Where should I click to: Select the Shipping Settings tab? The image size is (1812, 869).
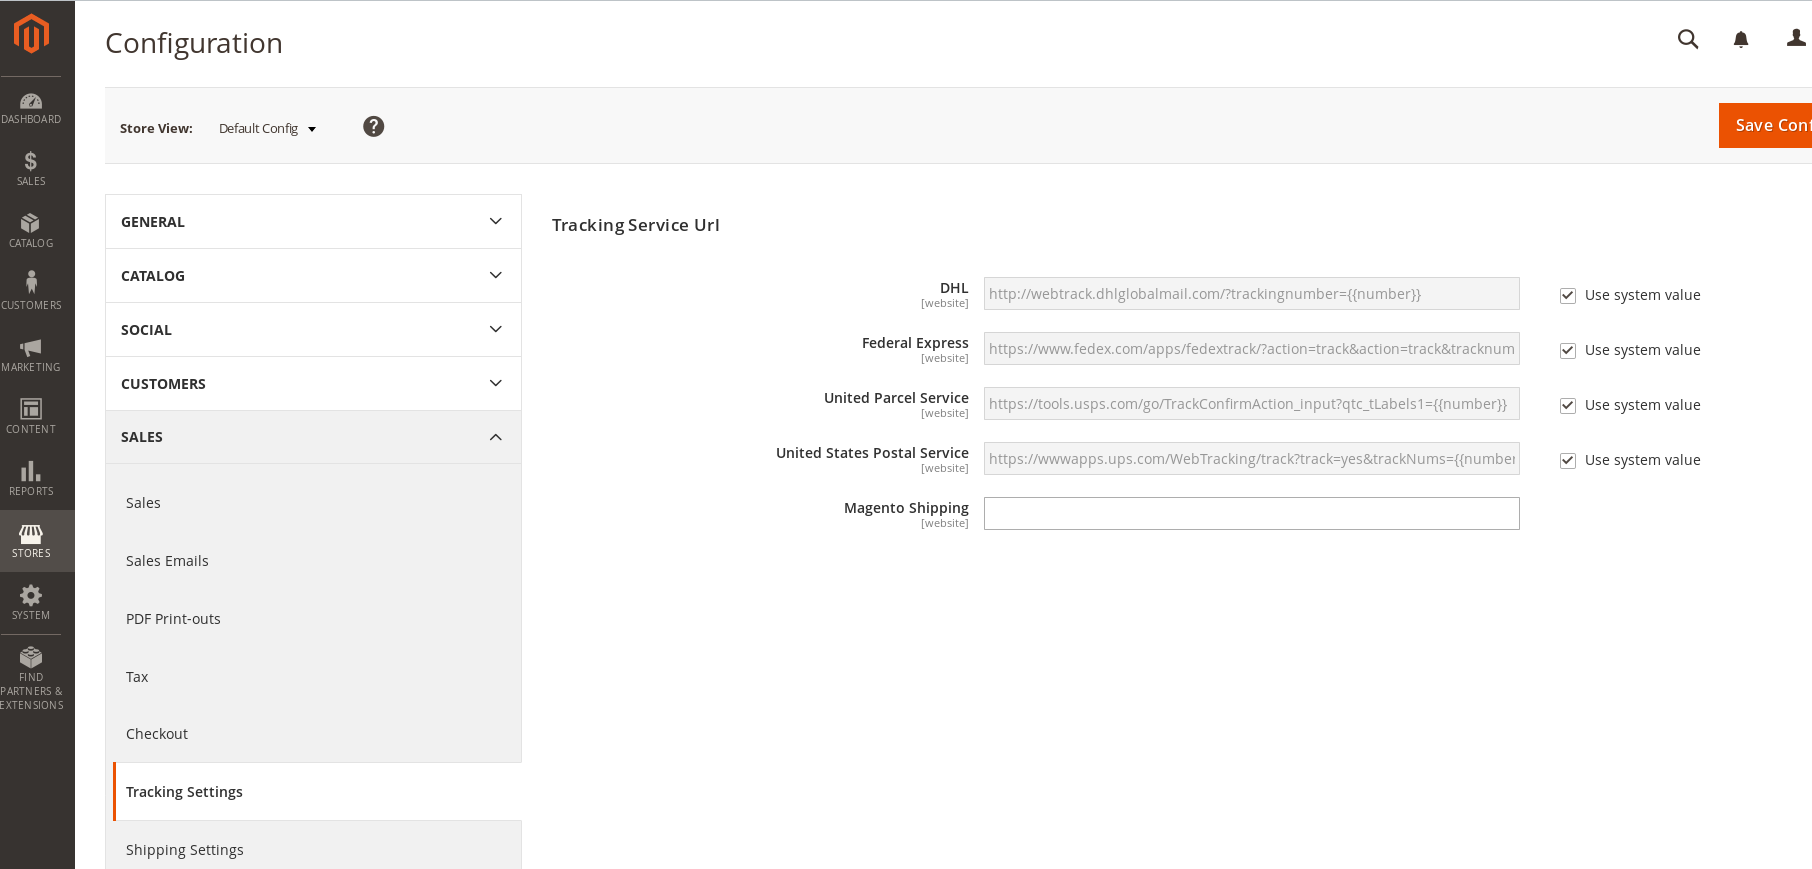[x=185, y=850]
